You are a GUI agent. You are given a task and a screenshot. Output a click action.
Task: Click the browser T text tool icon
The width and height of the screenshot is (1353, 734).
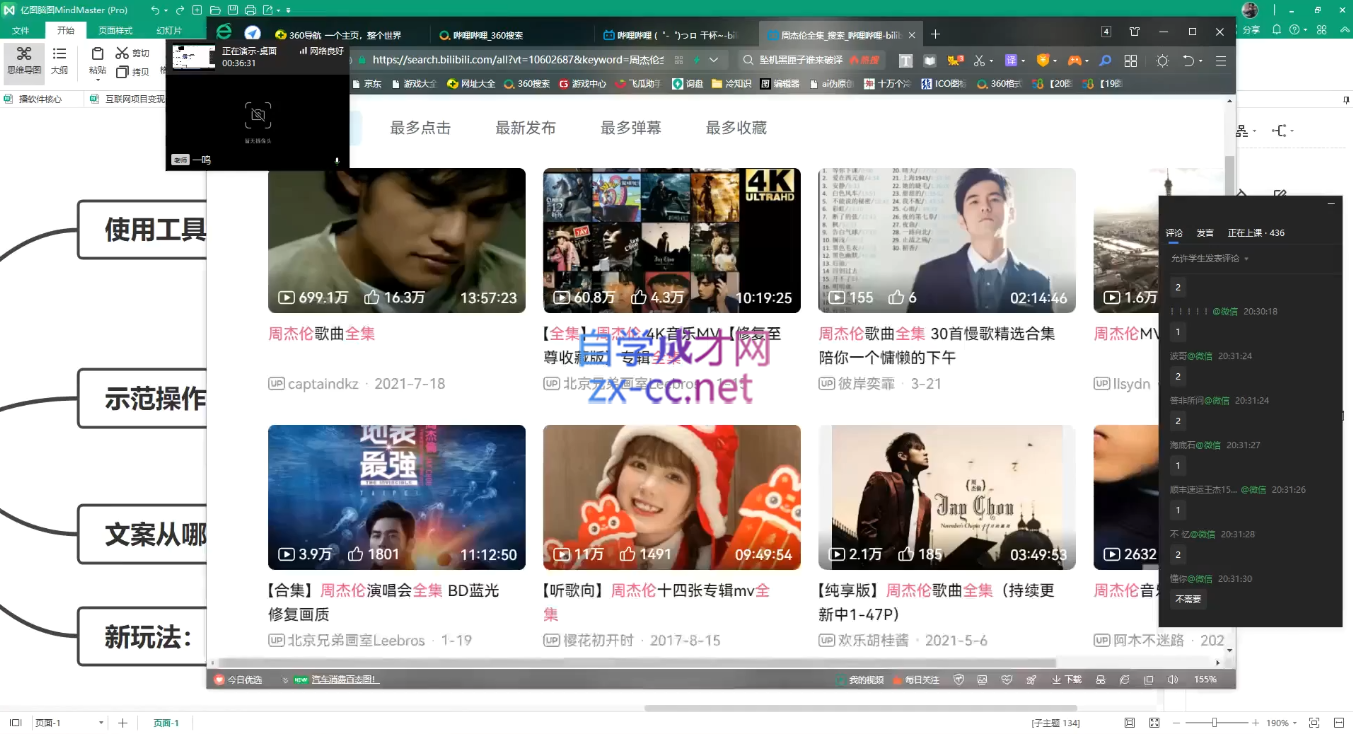(905, 60)
